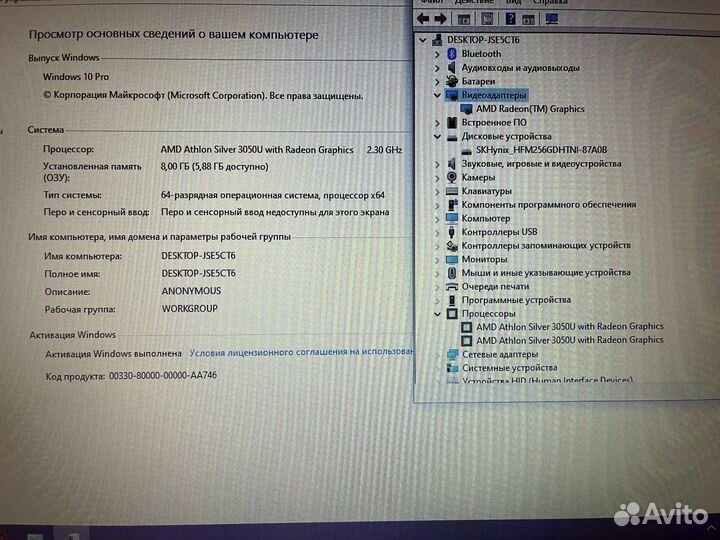The height and width of the screenshot is (540, 720).
Task: Click the Батареи battery icon
Action: click(x=451, y=81)
